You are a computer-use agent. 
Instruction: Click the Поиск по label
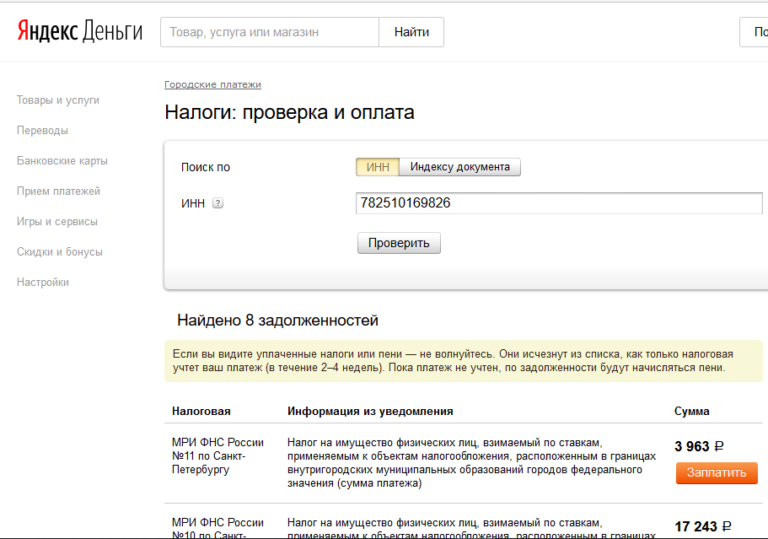pos(205,167)
